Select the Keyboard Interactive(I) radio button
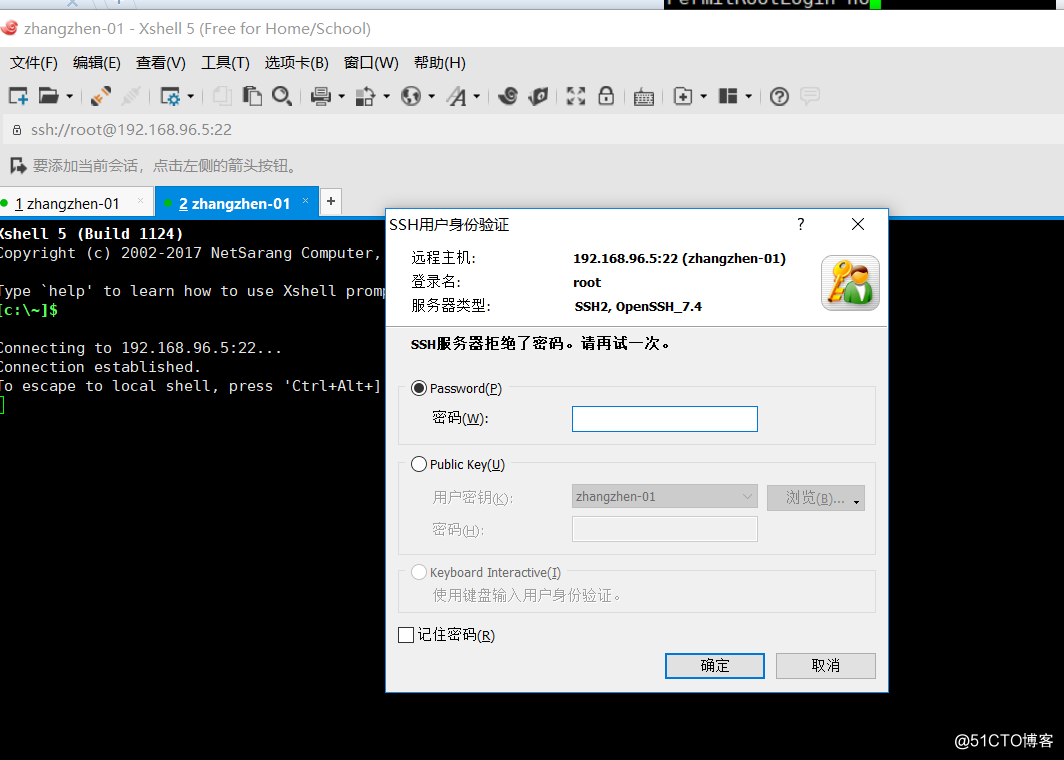The image size is (1064, 760). [419, 572]
